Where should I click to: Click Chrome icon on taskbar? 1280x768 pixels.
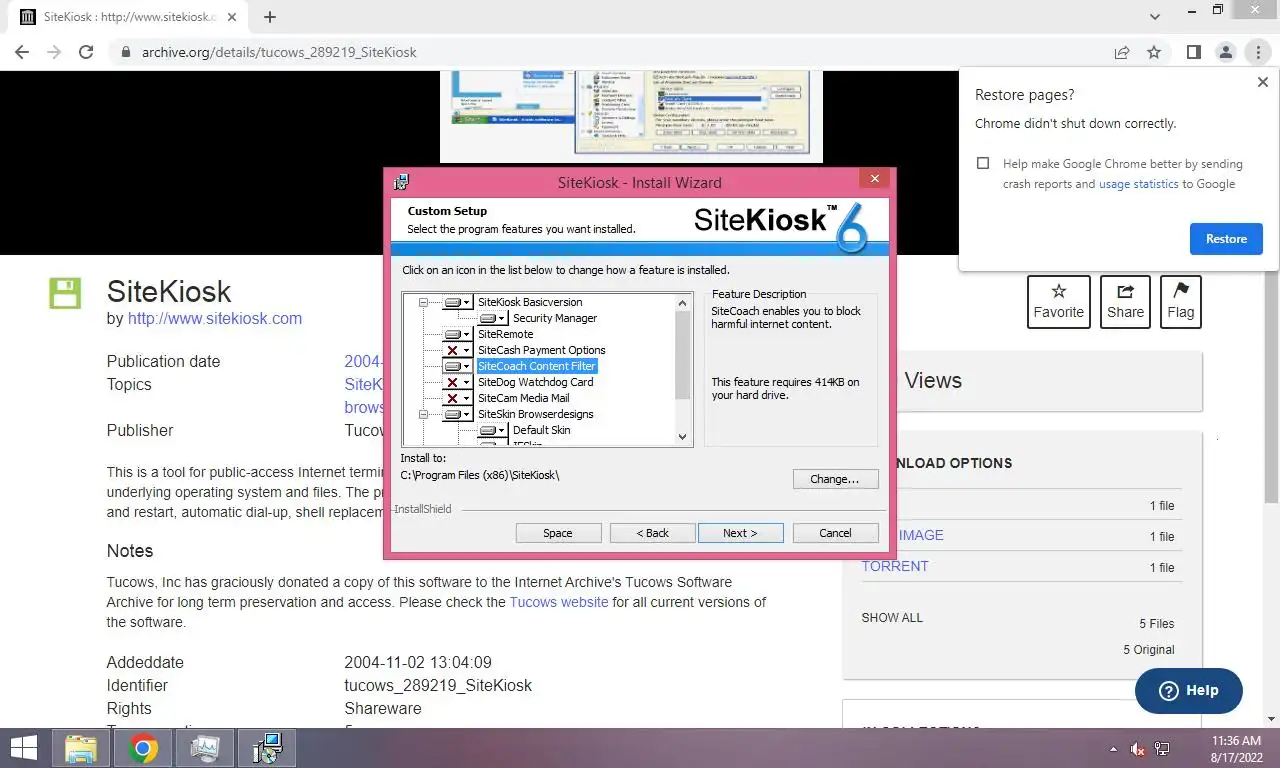pos(143,748)
